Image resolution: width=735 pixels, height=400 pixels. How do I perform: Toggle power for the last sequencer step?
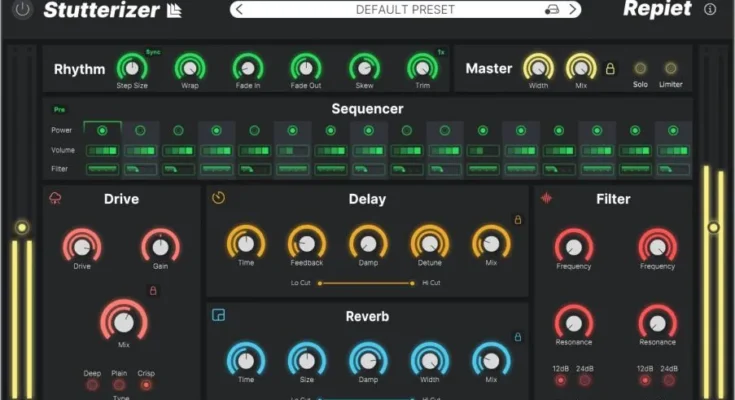(673, 131)
